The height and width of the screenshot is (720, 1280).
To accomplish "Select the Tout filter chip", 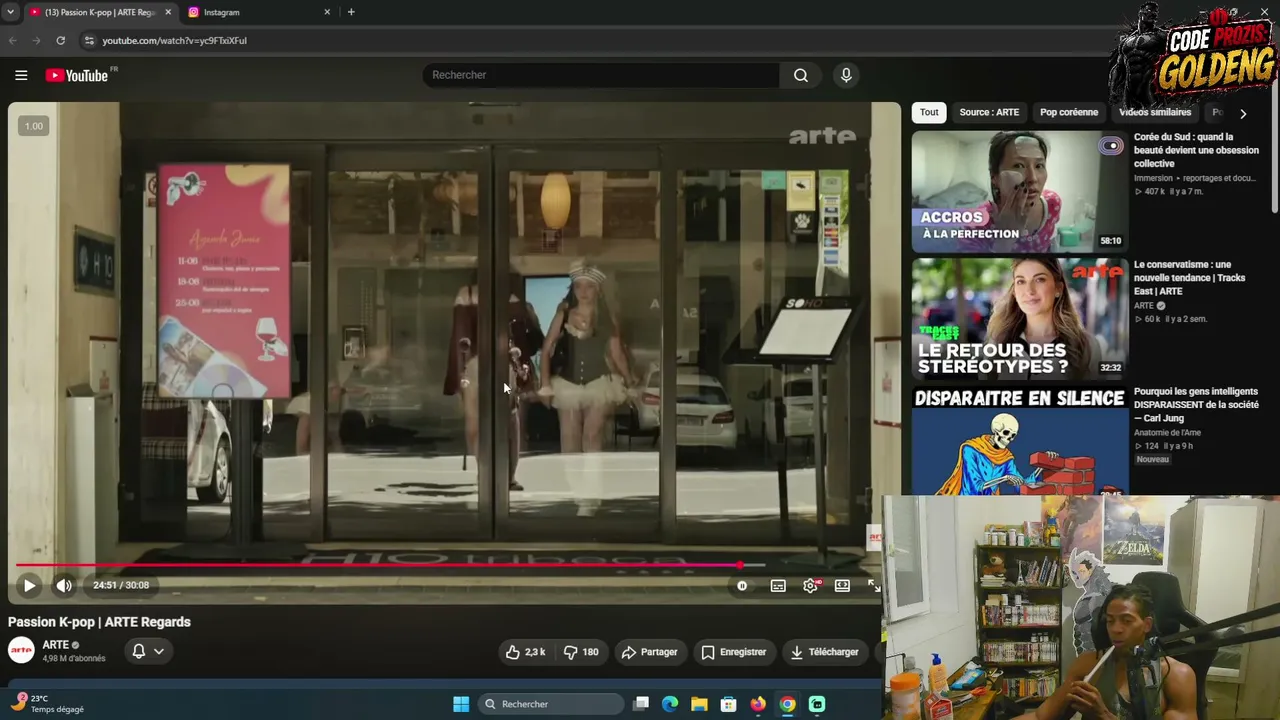I will [x=929, y=113].
